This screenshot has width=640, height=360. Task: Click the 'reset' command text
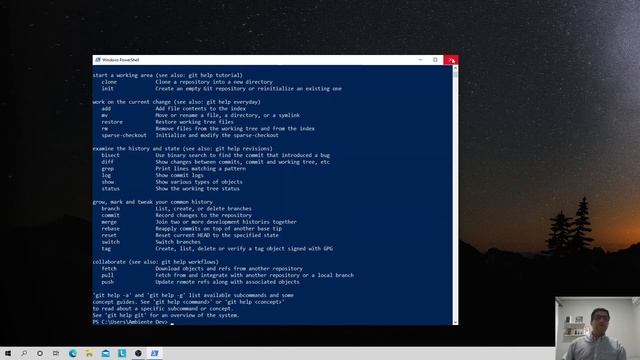109,236
